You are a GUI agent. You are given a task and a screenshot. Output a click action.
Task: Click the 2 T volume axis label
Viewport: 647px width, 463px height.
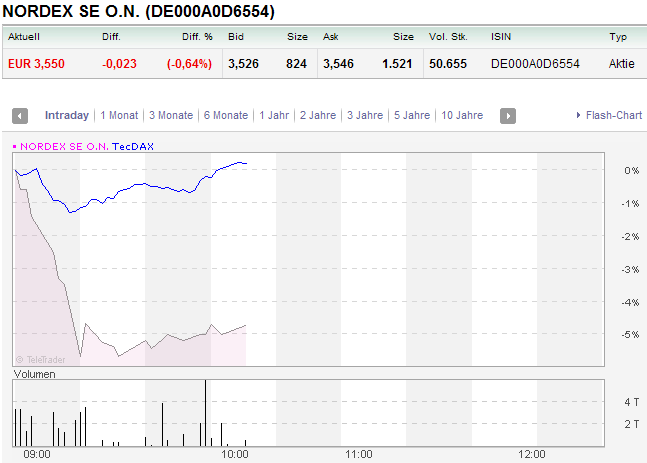pyautogui.click(x=632, y=424)
